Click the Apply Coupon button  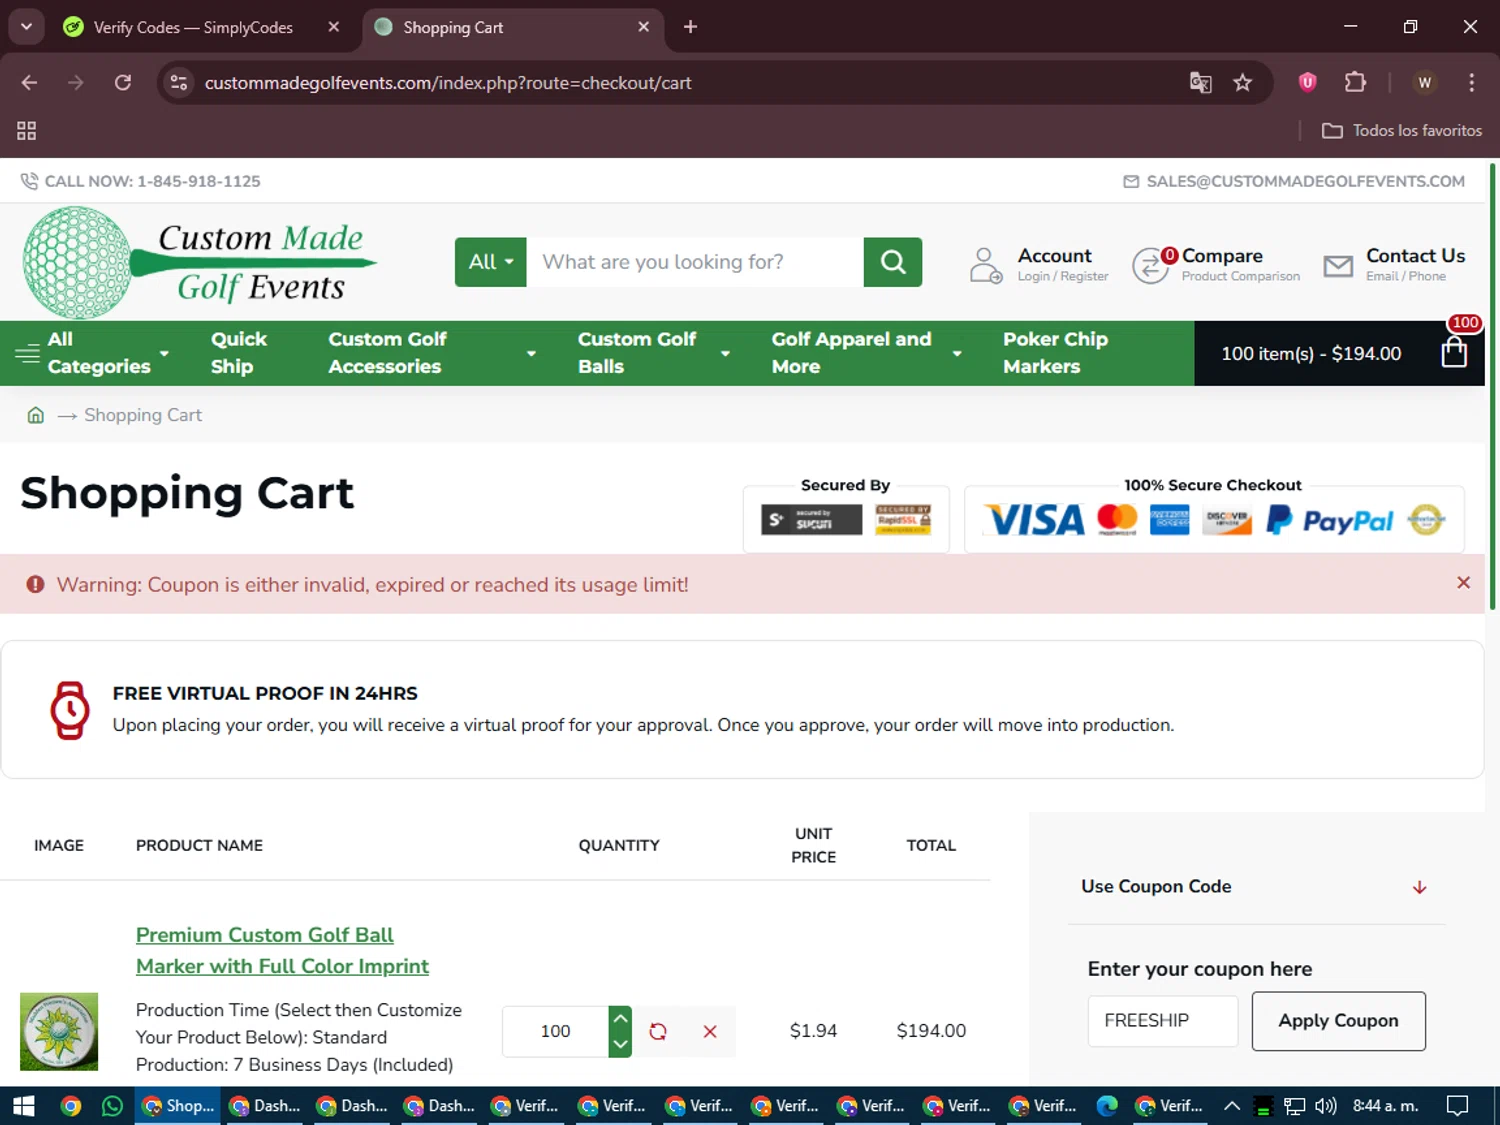pyautogui.click(x=1338, y=1021)
